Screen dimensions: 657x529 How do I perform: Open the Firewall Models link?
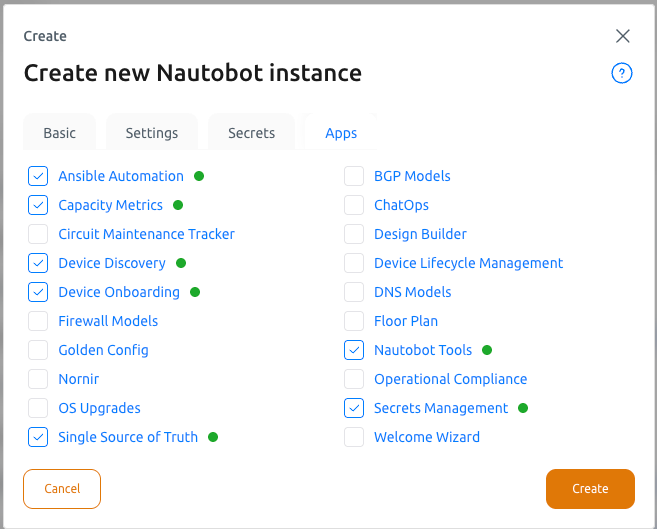click(108, 321)
